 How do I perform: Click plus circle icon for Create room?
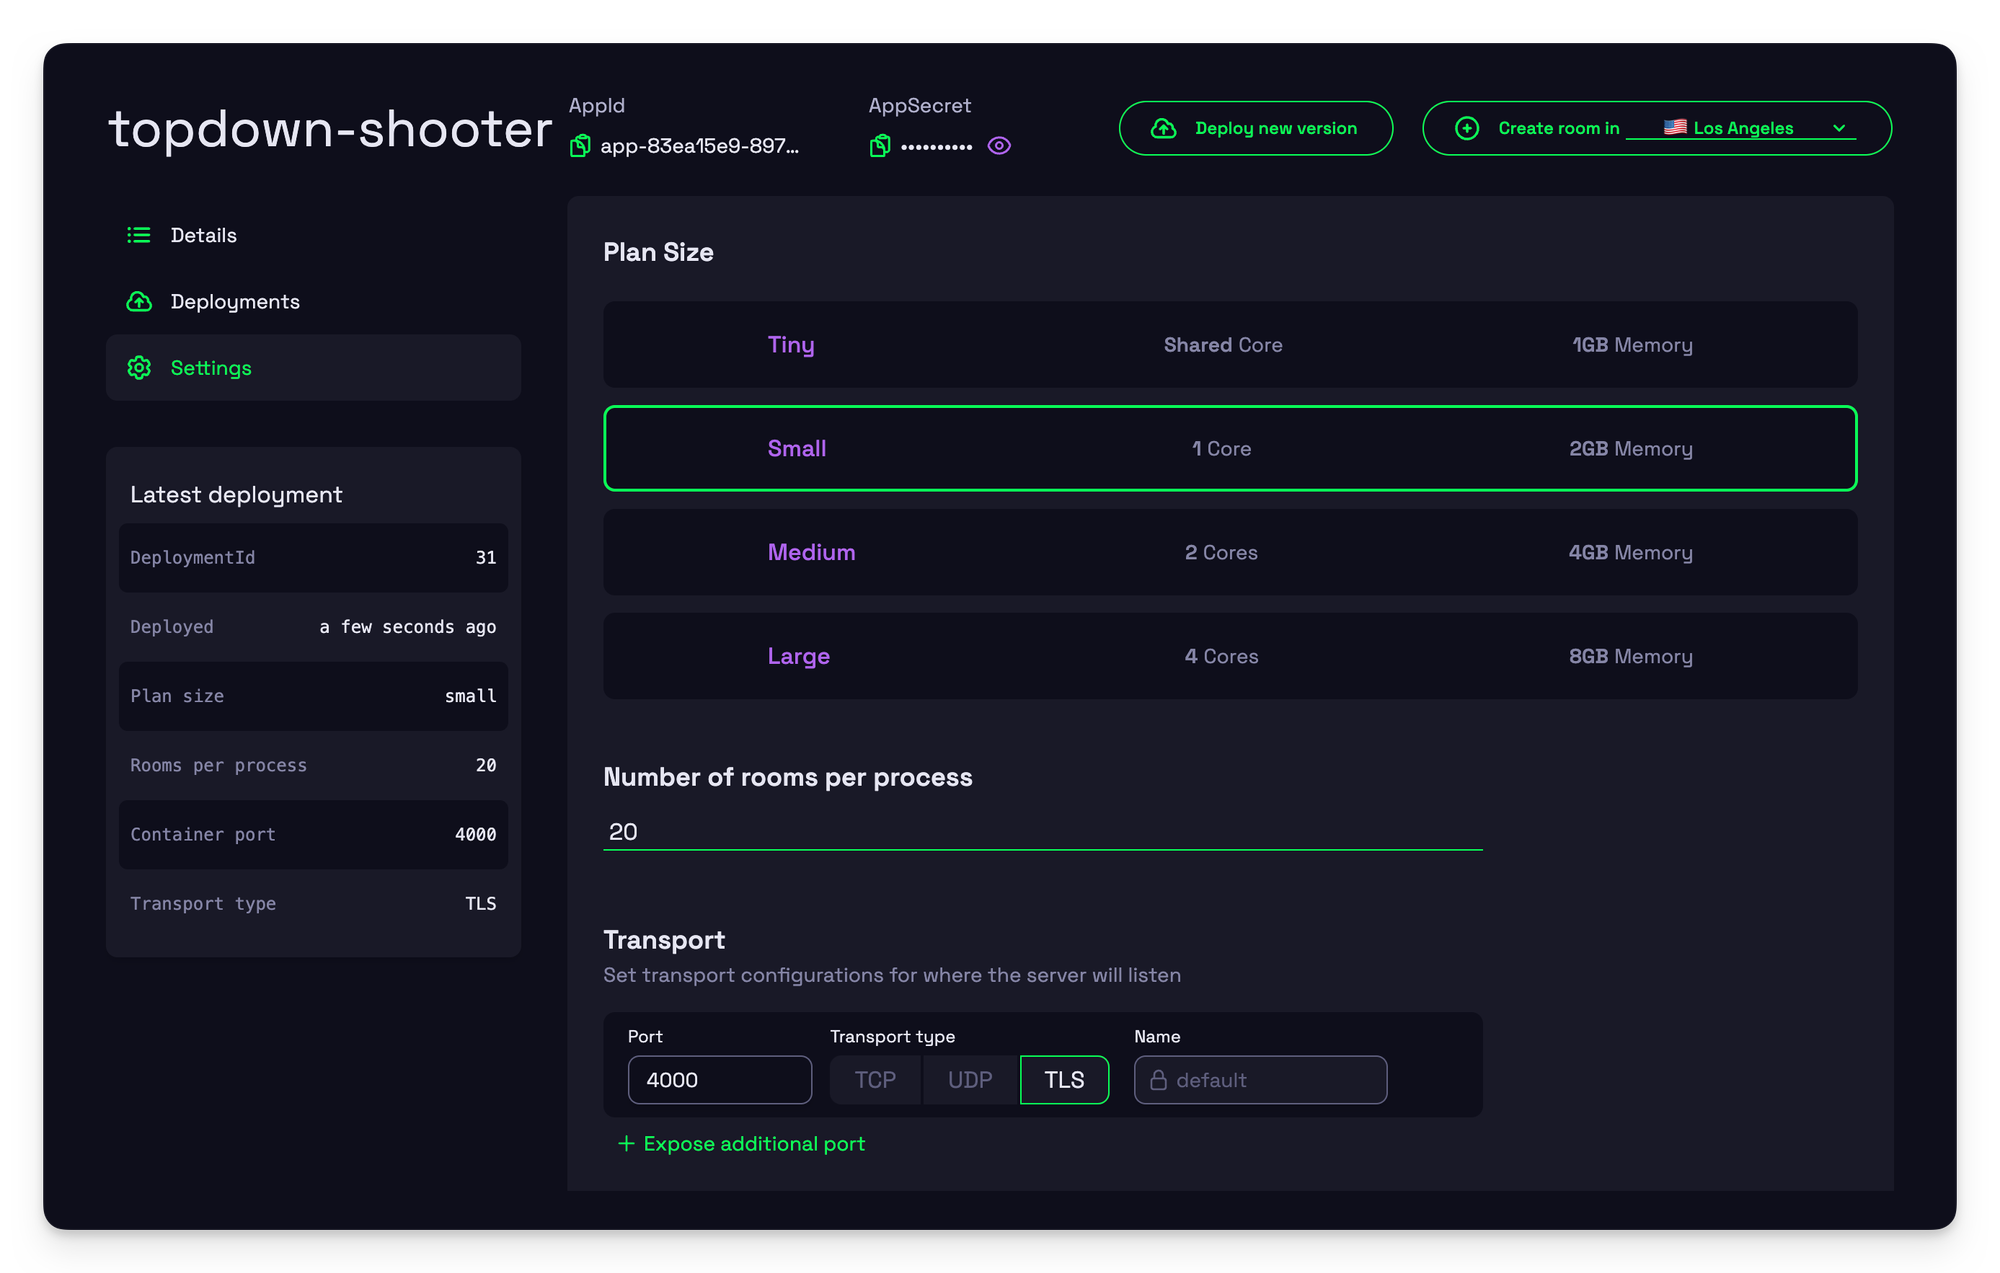pos(1467,128)
